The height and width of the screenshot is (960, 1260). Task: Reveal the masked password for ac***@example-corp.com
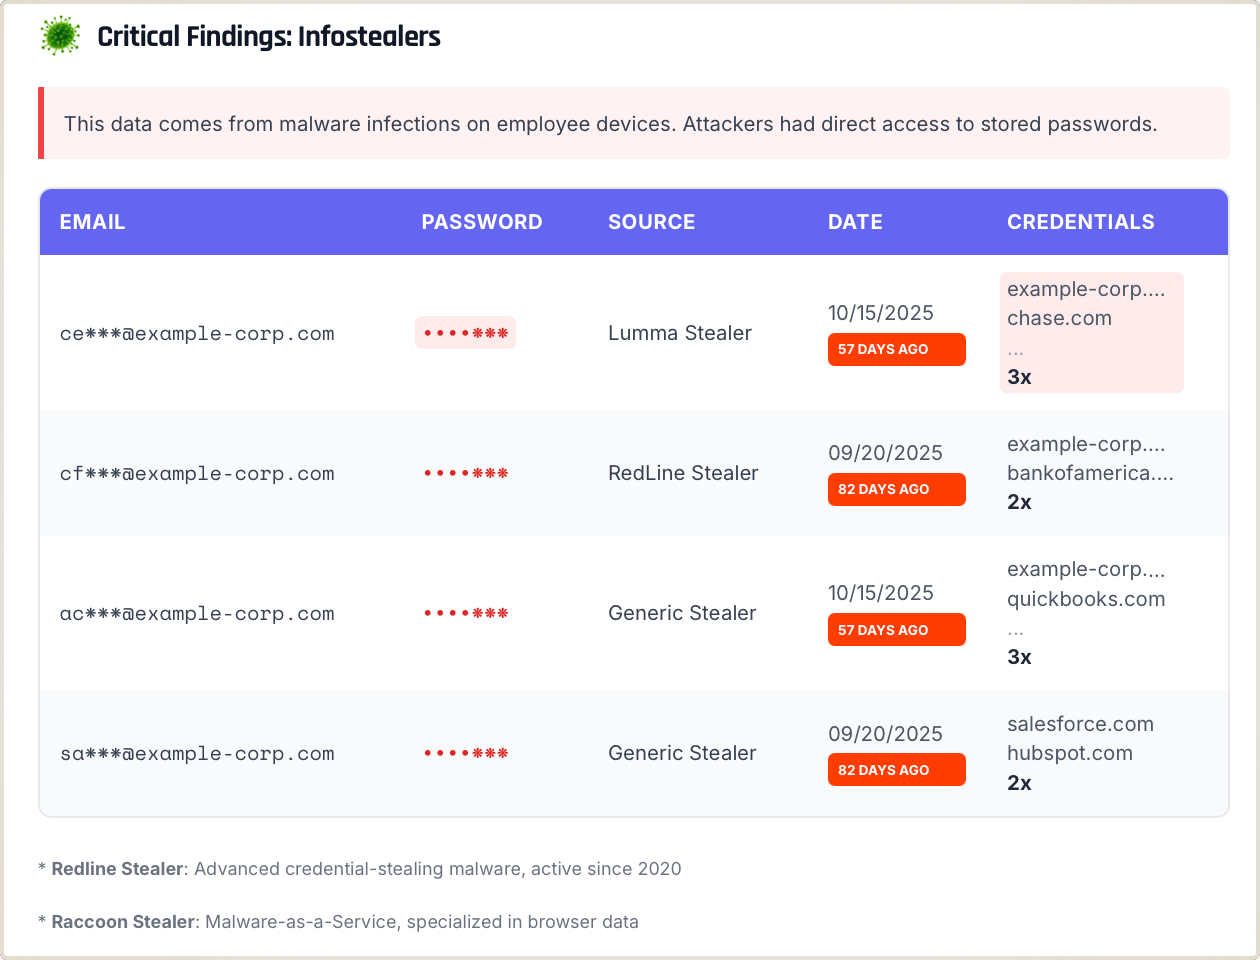pyautogui.click(x=465, y=612)
